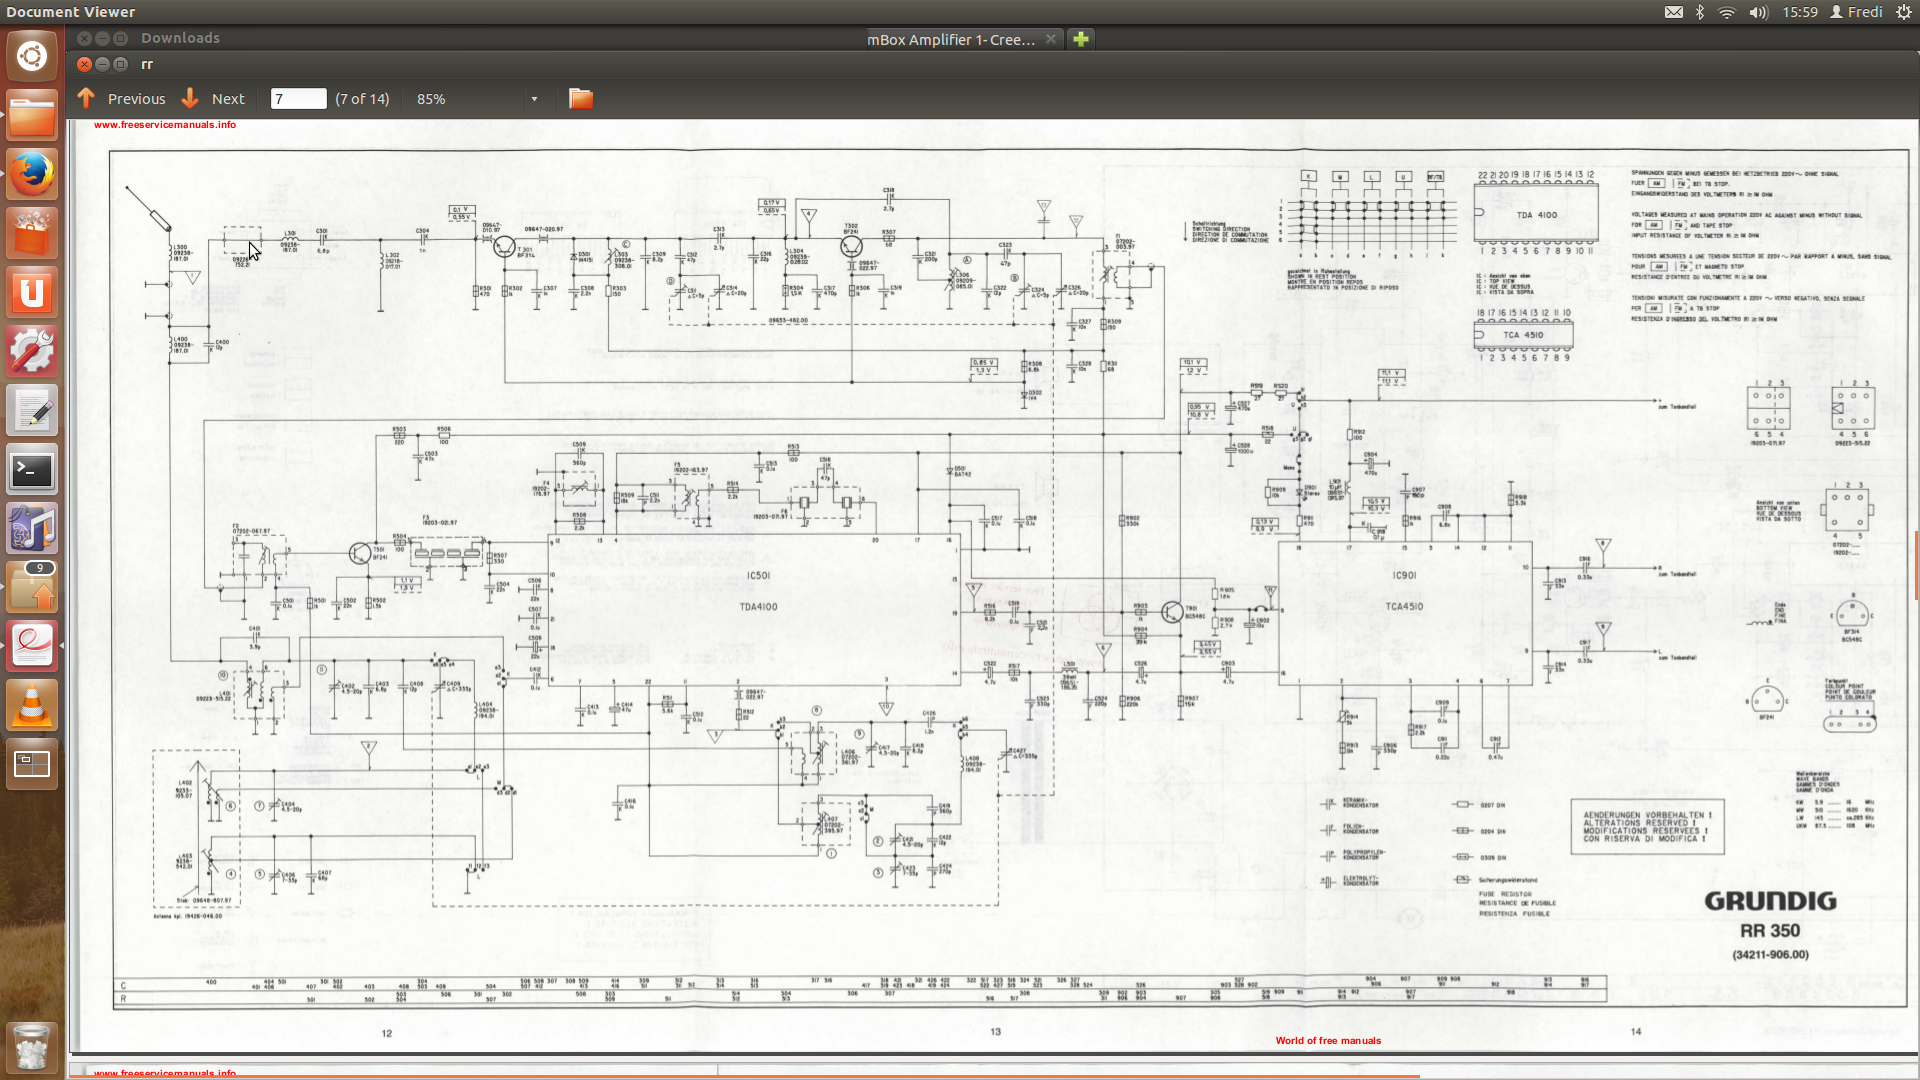Open the Terminal from launcher
Screen dimensions: 1920x1080
(32, 470)
